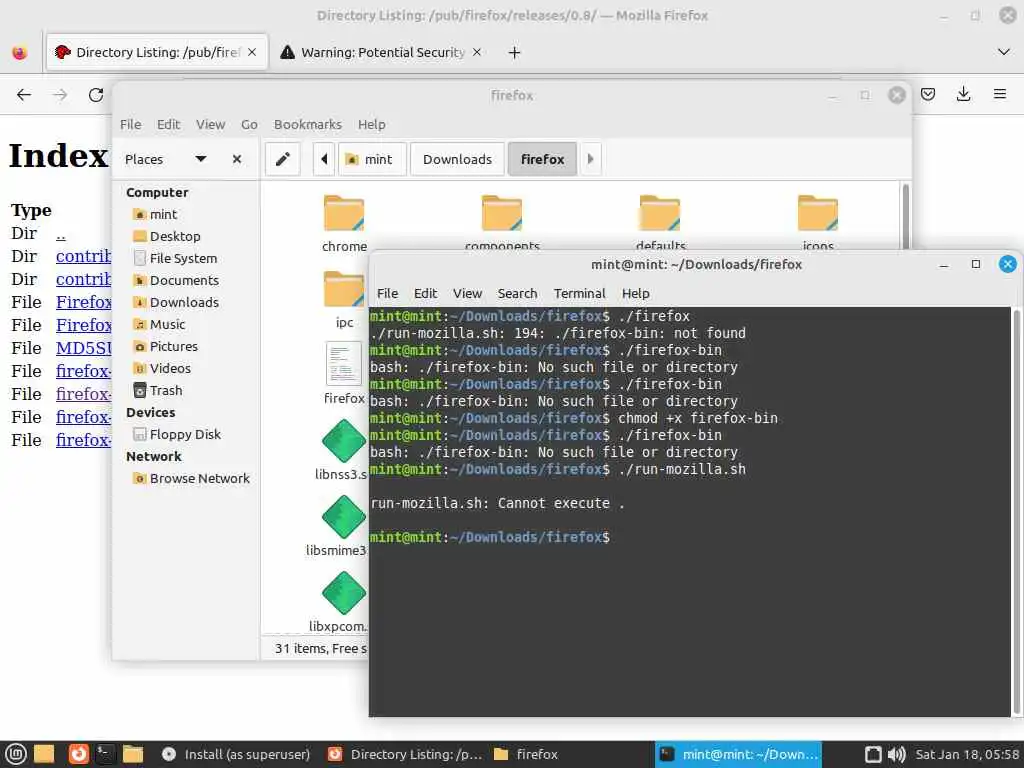Close the Directory Listing tab
Viewport: 1024px width, 768px height.
[252, 52]
